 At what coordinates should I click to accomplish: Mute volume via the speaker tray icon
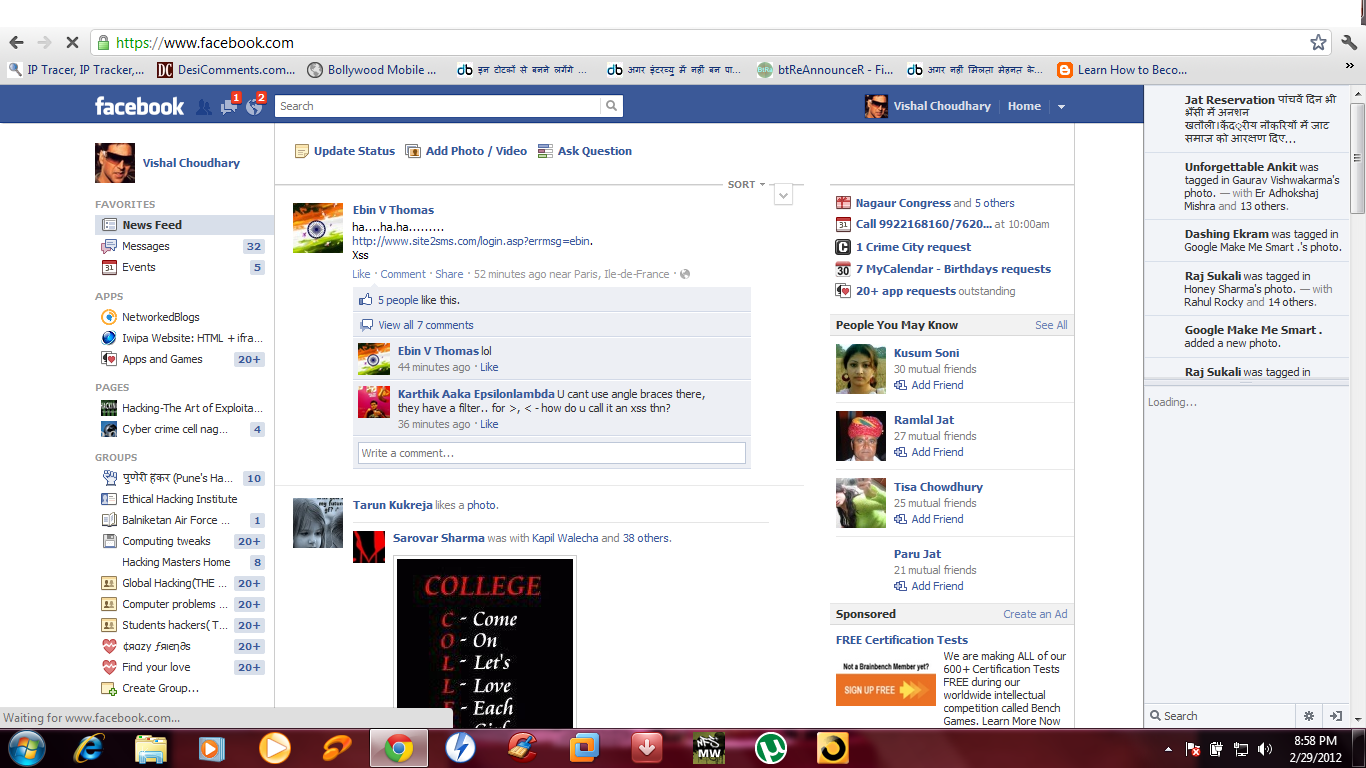(x=1262, y=747)
